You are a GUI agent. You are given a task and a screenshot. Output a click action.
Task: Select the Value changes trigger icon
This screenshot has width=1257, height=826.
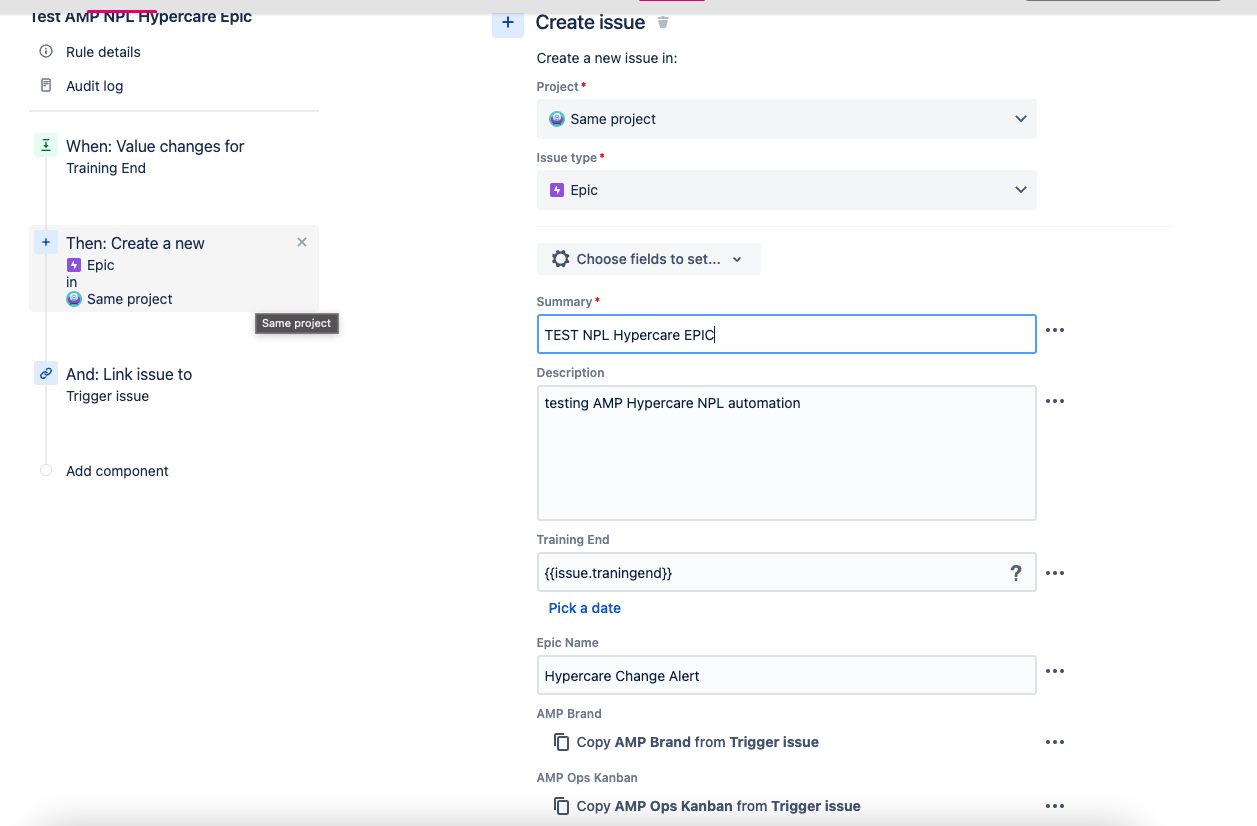[46, 145]
